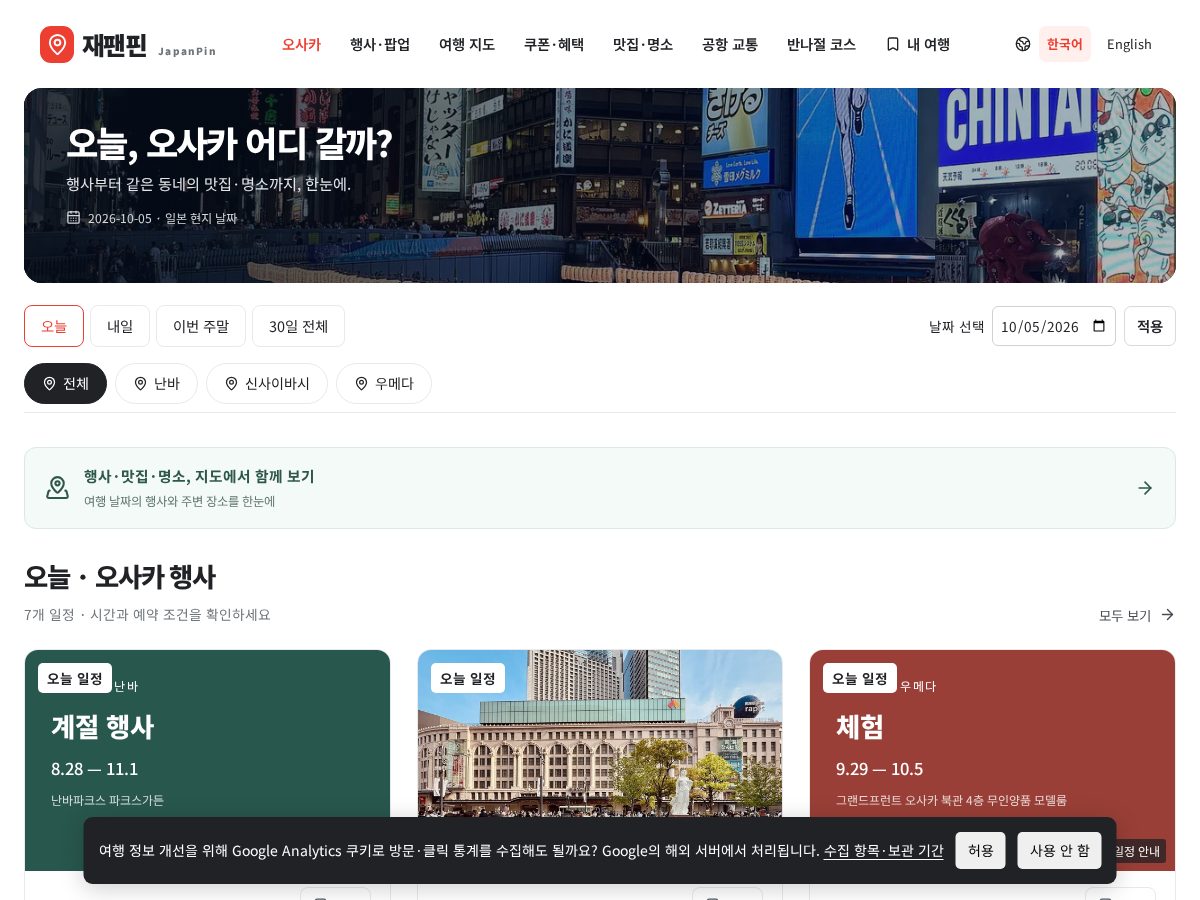The height and width of the screenshot is (900, 1200).
Task: Select the 오늘 date filter
Action: [x=54, y=326]
